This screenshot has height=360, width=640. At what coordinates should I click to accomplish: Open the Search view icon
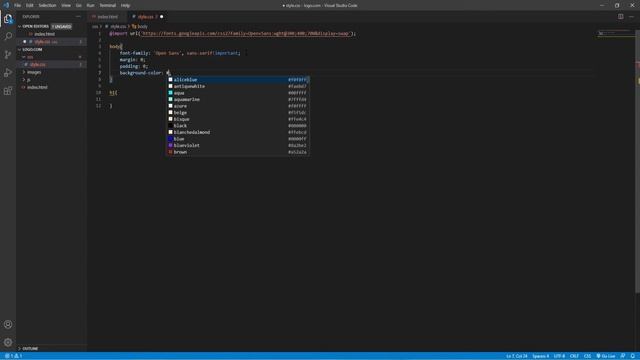coord(8,36)
